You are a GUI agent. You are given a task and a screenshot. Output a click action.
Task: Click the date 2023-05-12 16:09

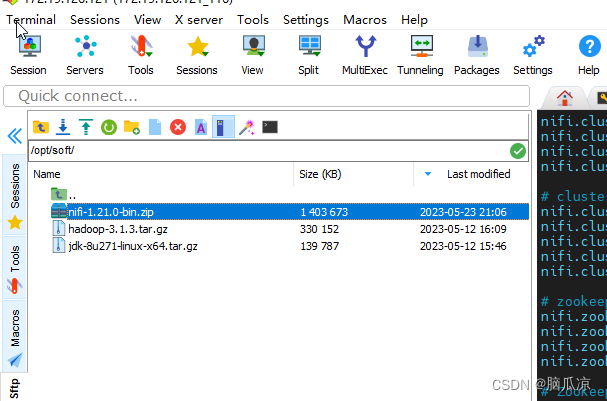point(463,229)
